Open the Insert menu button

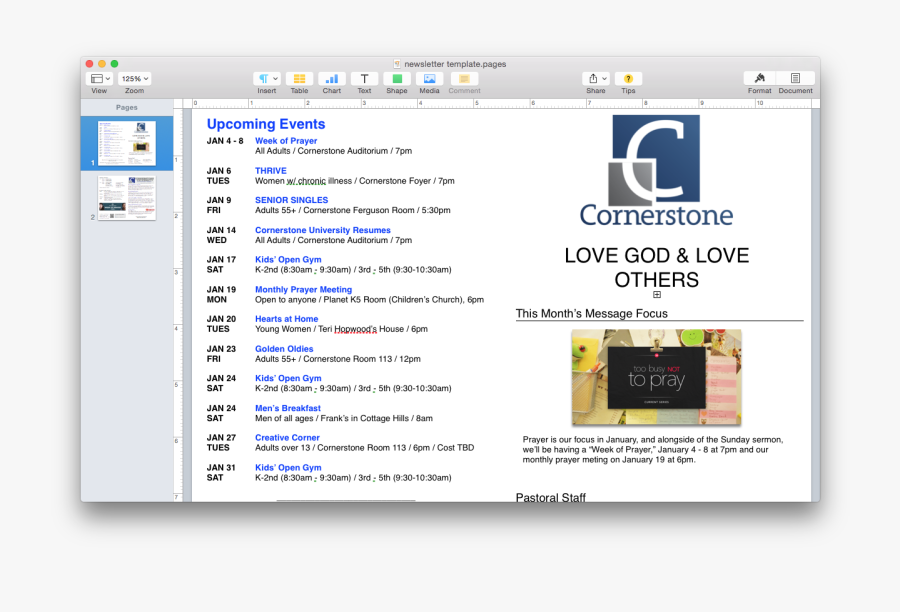[267, 79]
